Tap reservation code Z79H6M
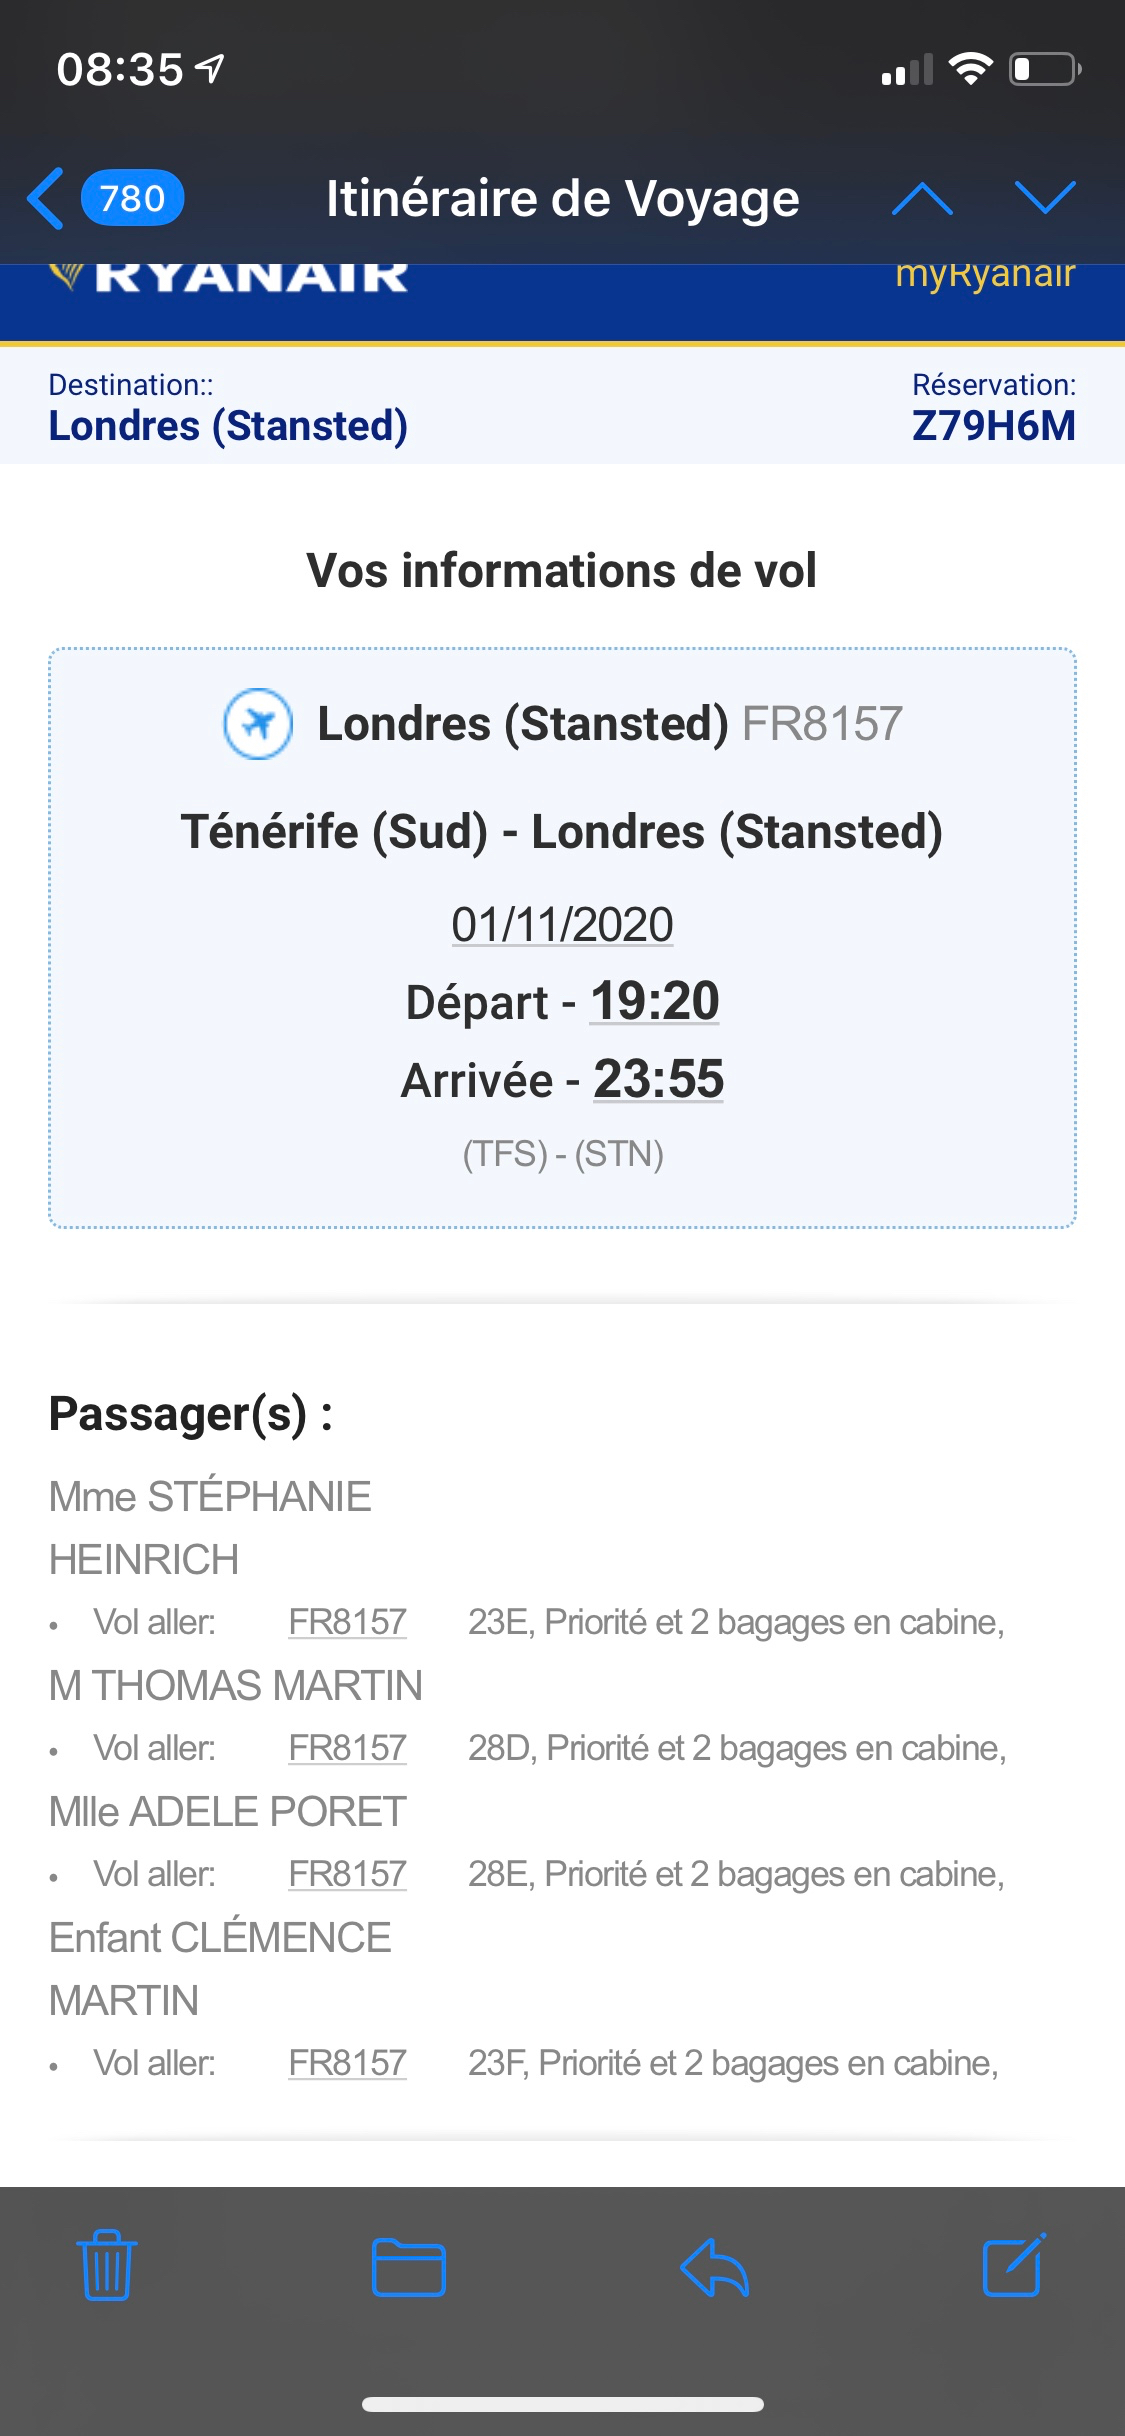 pos(993,426)
